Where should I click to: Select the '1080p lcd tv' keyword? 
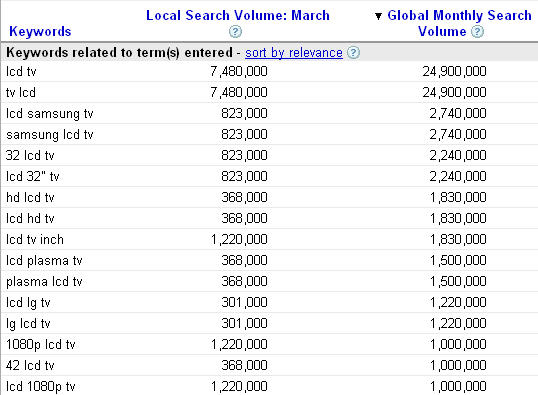pos(40,345)
